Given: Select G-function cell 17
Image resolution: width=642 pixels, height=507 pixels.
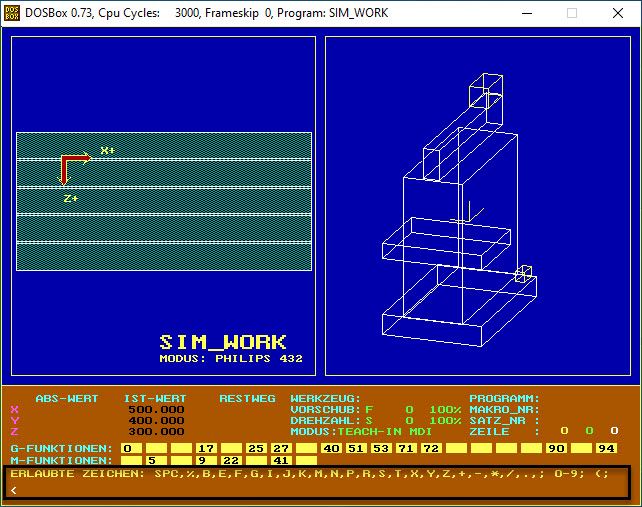Looking at the screenshot, I should 206,448.
